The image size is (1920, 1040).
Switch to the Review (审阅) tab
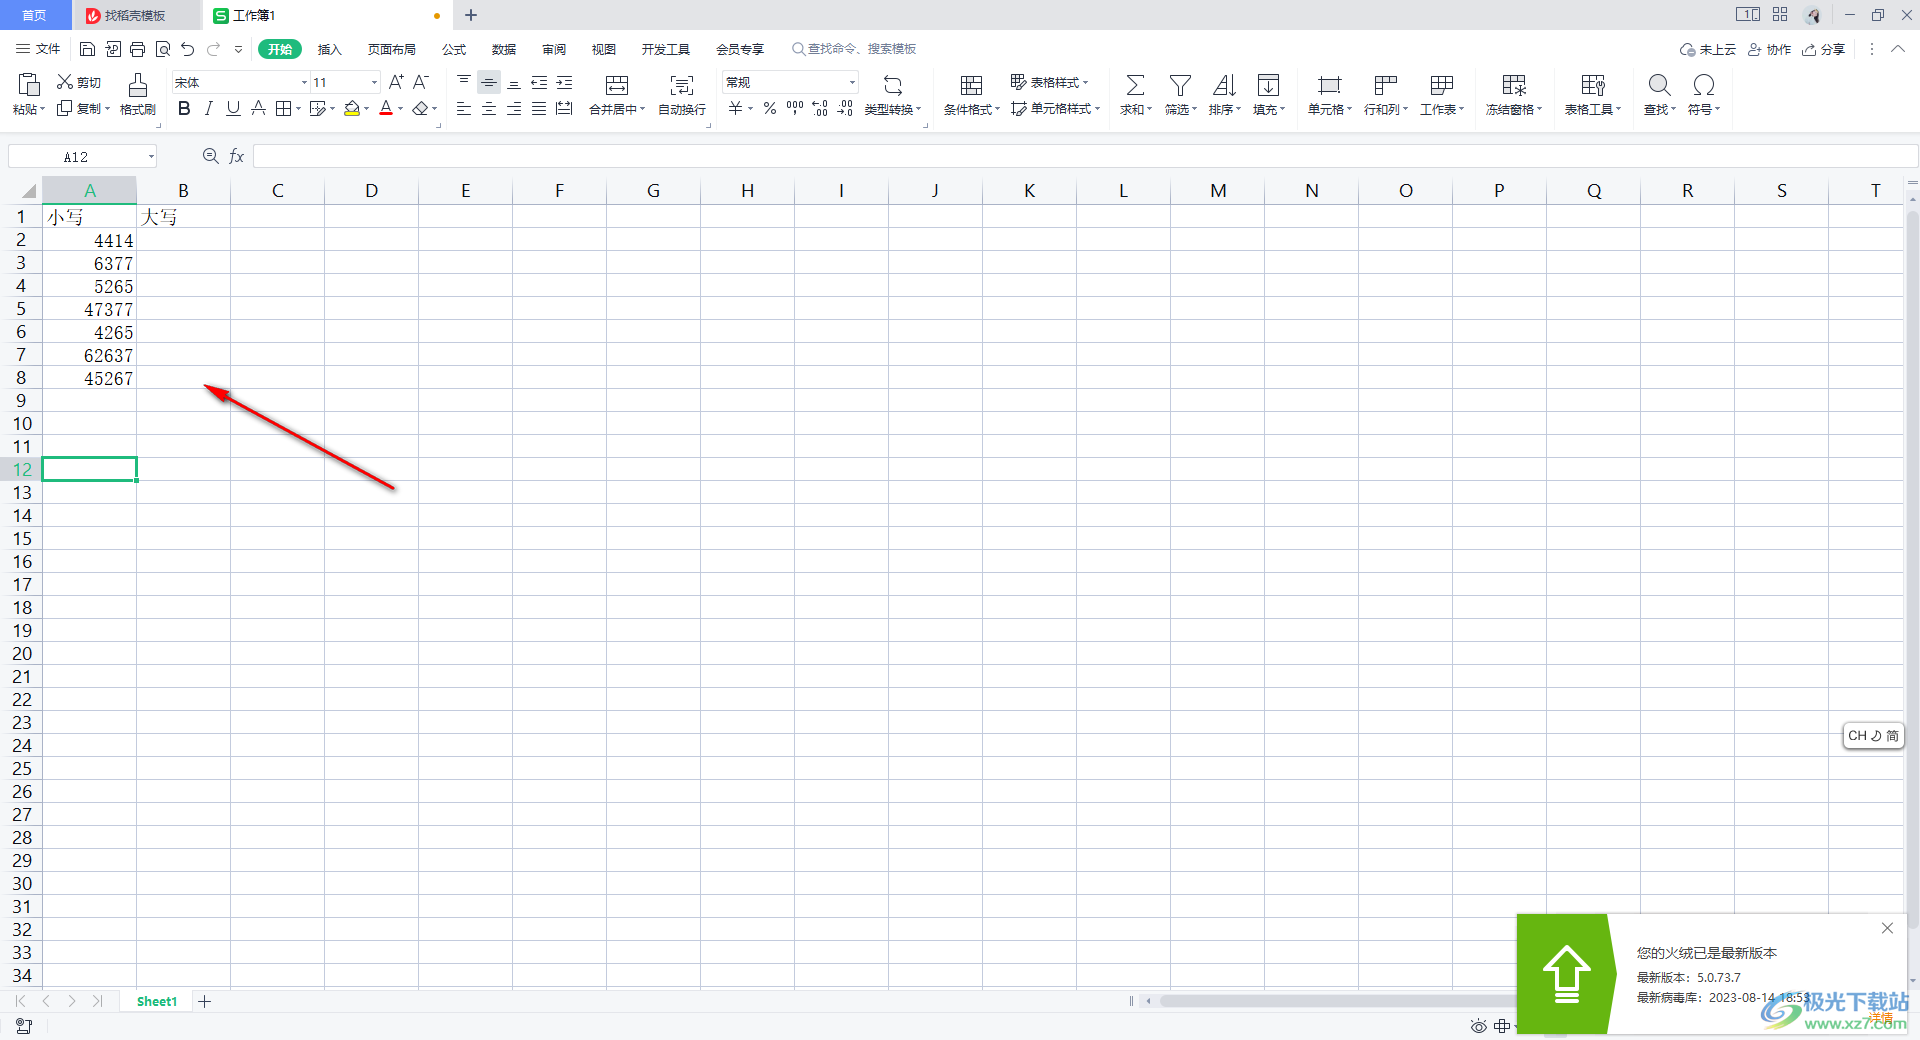(554, 49)
